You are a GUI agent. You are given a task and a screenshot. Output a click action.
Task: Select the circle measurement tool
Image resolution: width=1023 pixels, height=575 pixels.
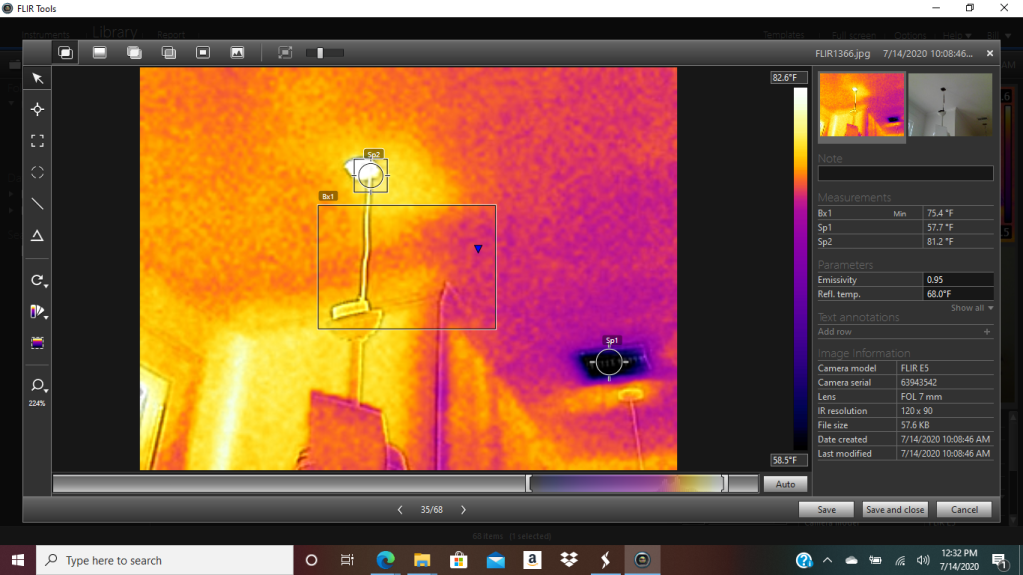[38, 172]
